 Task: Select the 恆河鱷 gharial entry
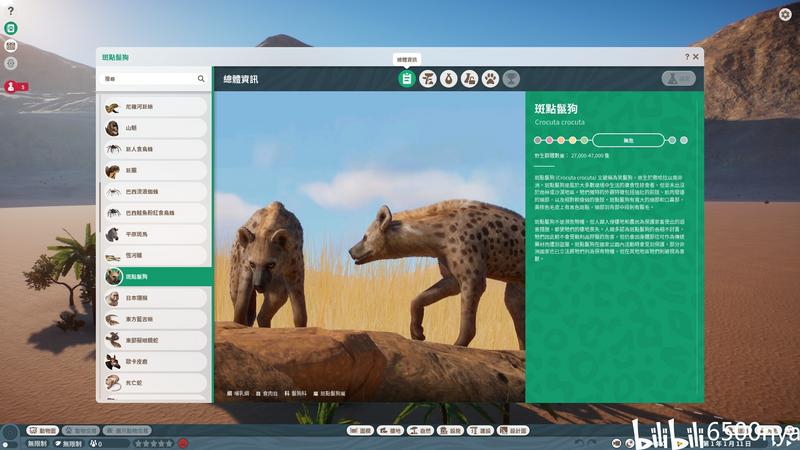pyautogui.click(x=155, y=256)
